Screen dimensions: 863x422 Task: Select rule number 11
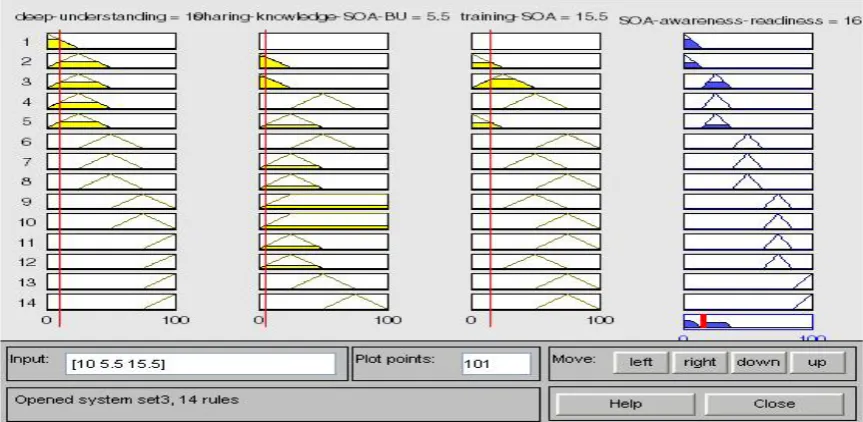(26, 242)
